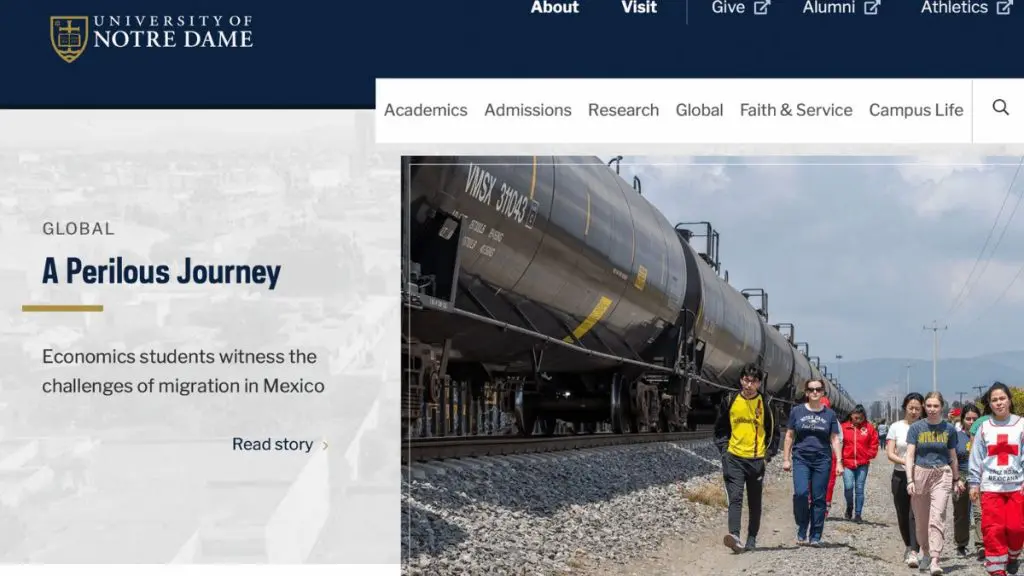The image size is (1024, 576).
Task: Open the Visit link
Action: coord(639,7)
